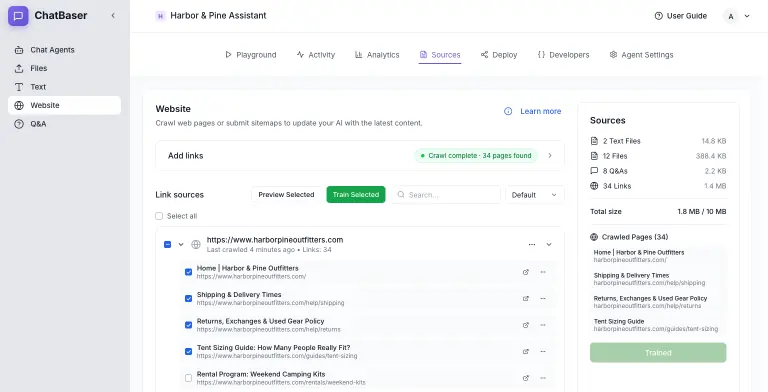Click the Harbor & Pine agent icon

(x=160, y=16)
